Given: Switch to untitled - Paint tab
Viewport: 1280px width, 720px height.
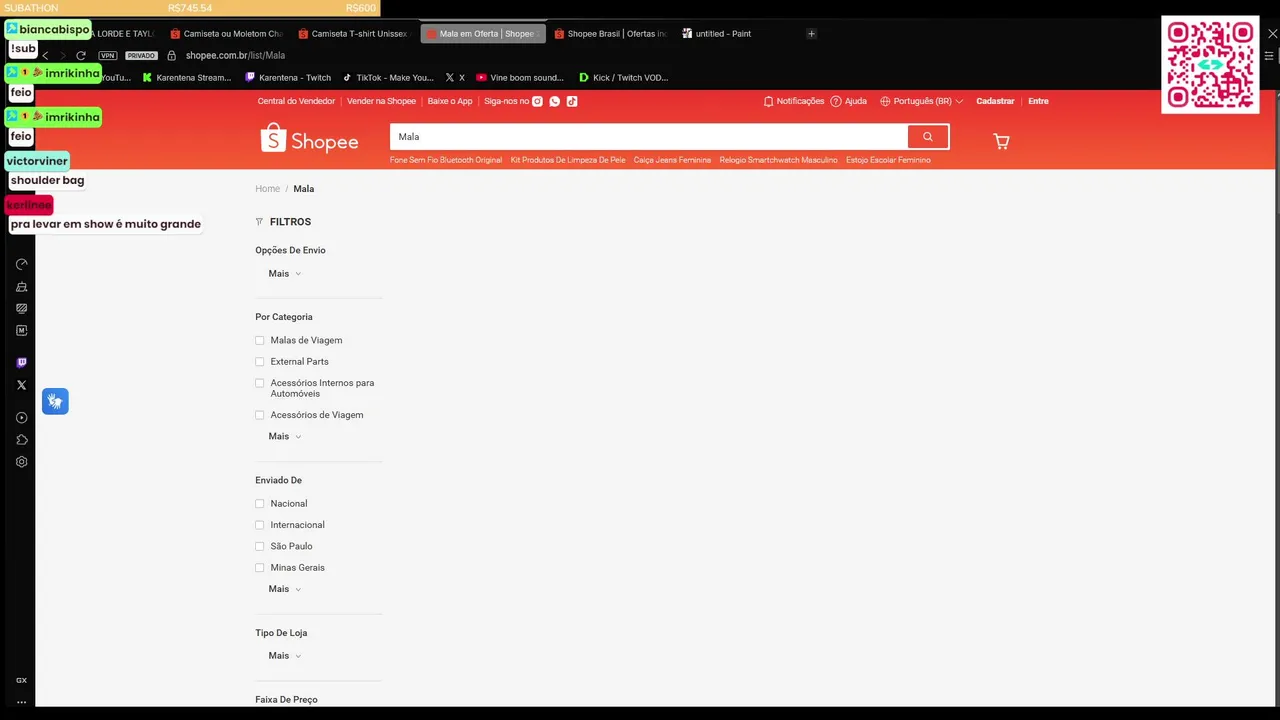Looking at the screenshot, I should point(716,34).
